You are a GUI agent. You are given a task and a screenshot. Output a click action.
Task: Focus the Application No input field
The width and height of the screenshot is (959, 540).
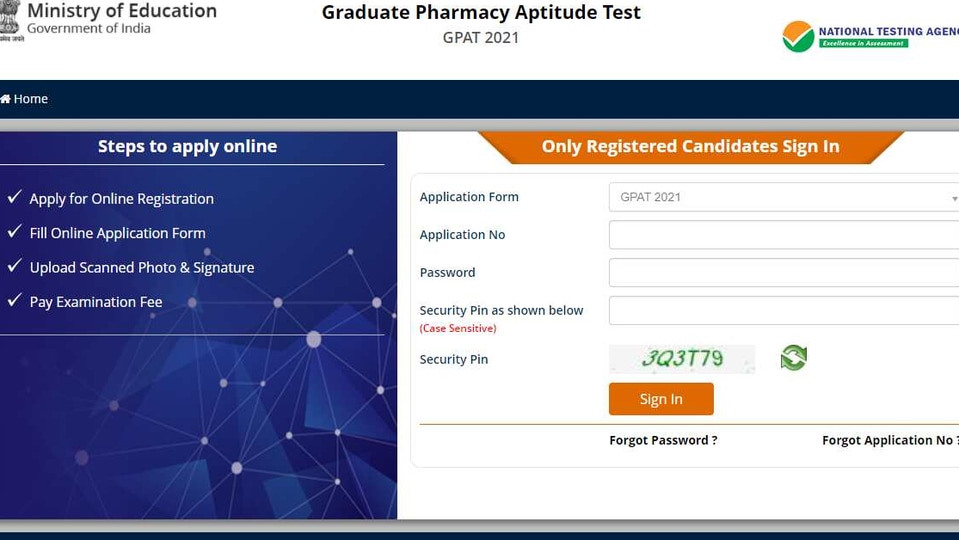tap(784, 235)
